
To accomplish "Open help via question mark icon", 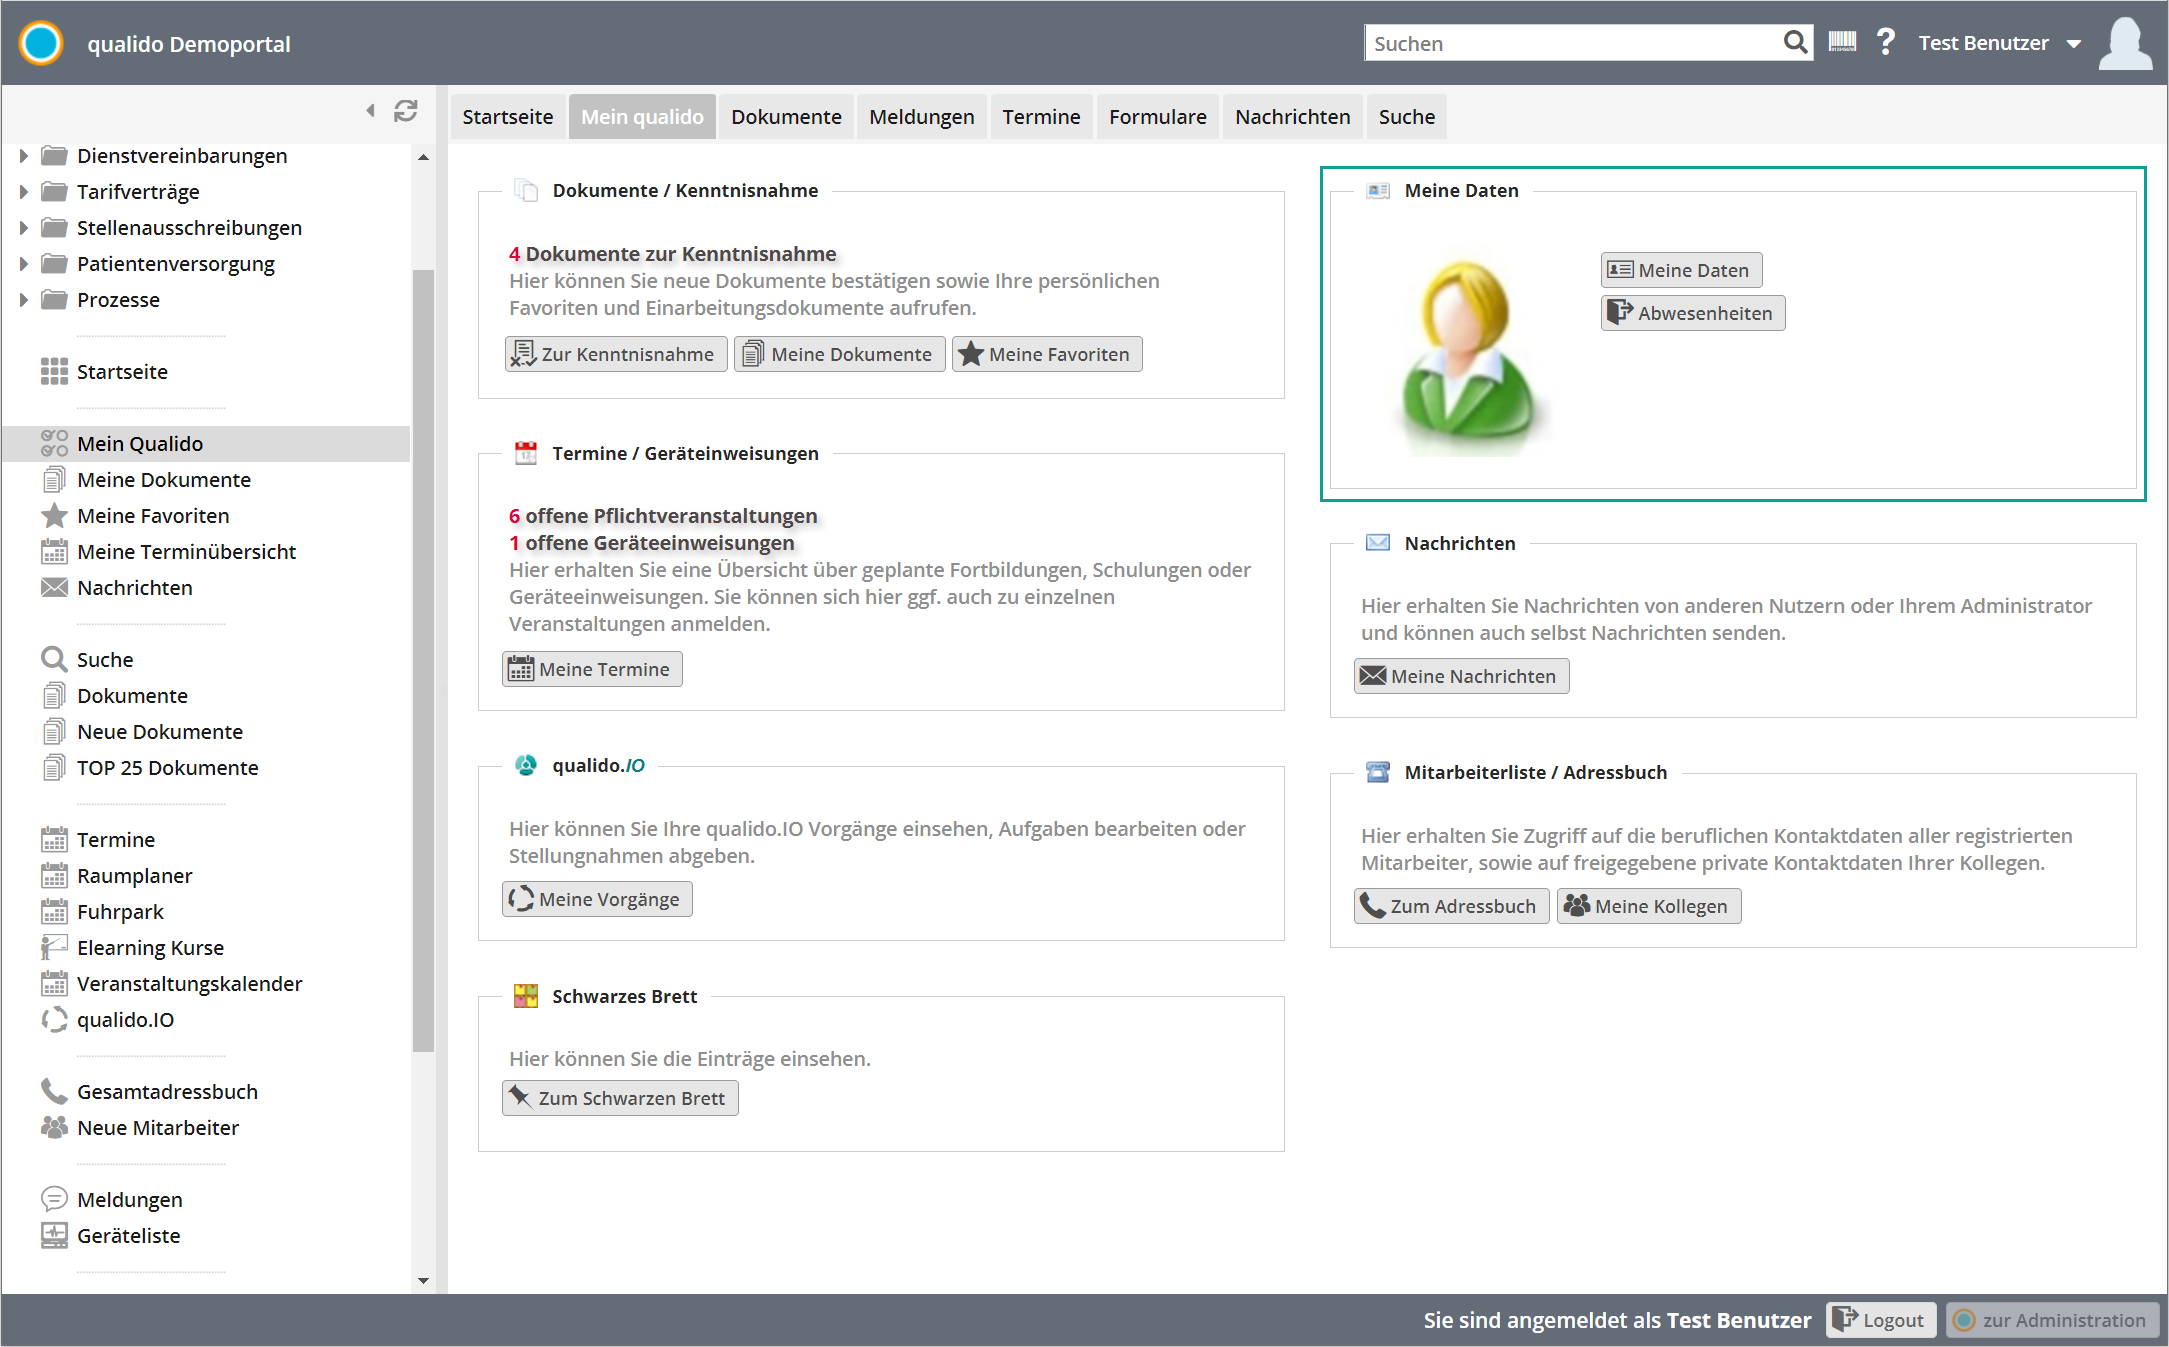I will (x=1885, y=42).
